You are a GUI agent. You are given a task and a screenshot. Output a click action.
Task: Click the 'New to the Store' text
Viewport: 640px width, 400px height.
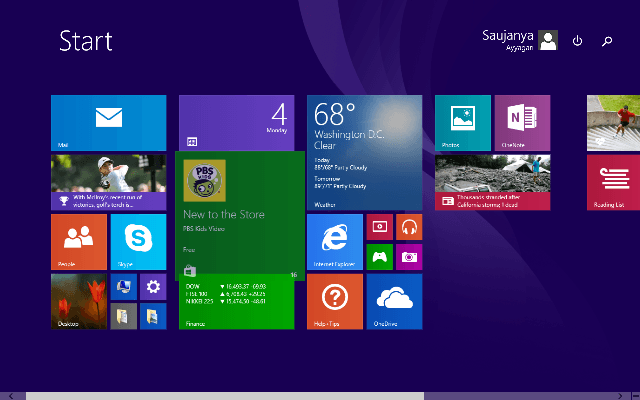[224, 214]
